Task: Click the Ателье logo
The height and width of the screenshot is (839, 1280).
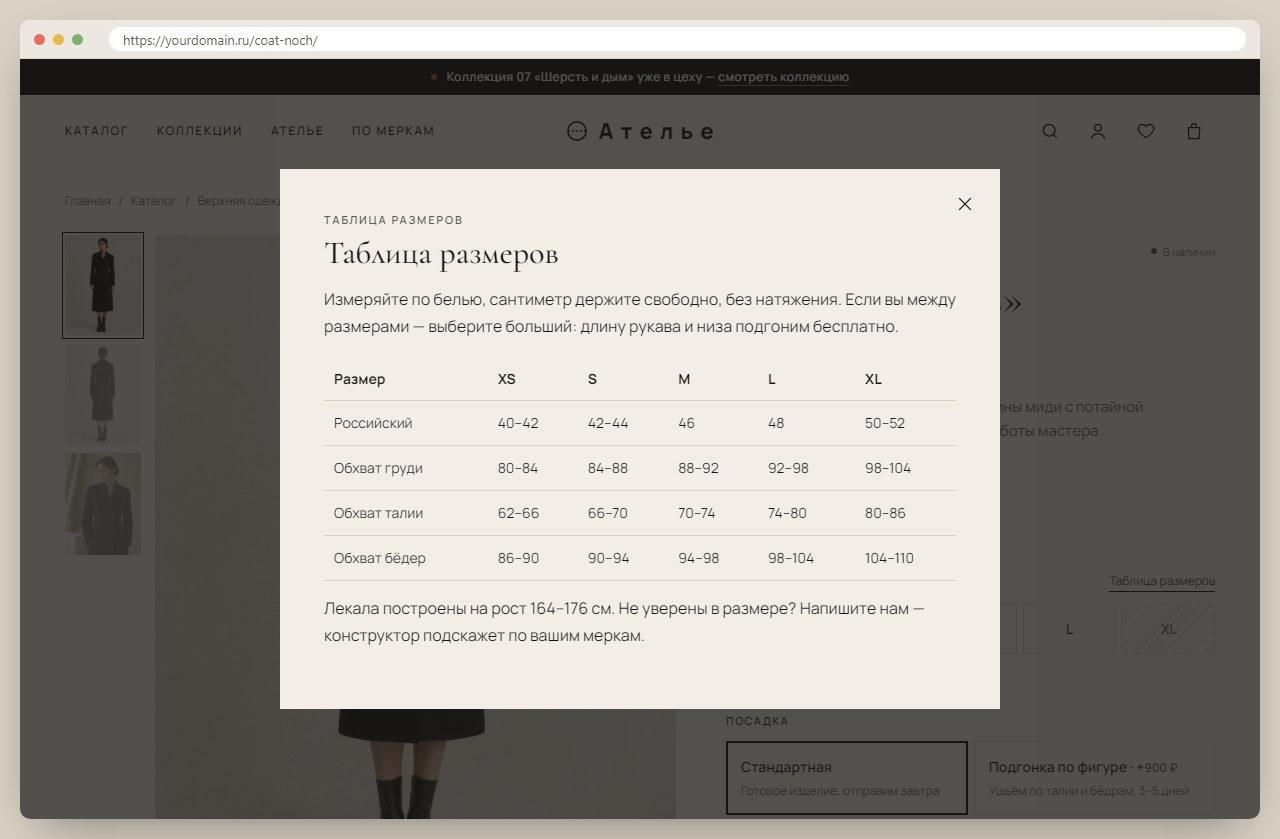Action: [x=640, y=131]
